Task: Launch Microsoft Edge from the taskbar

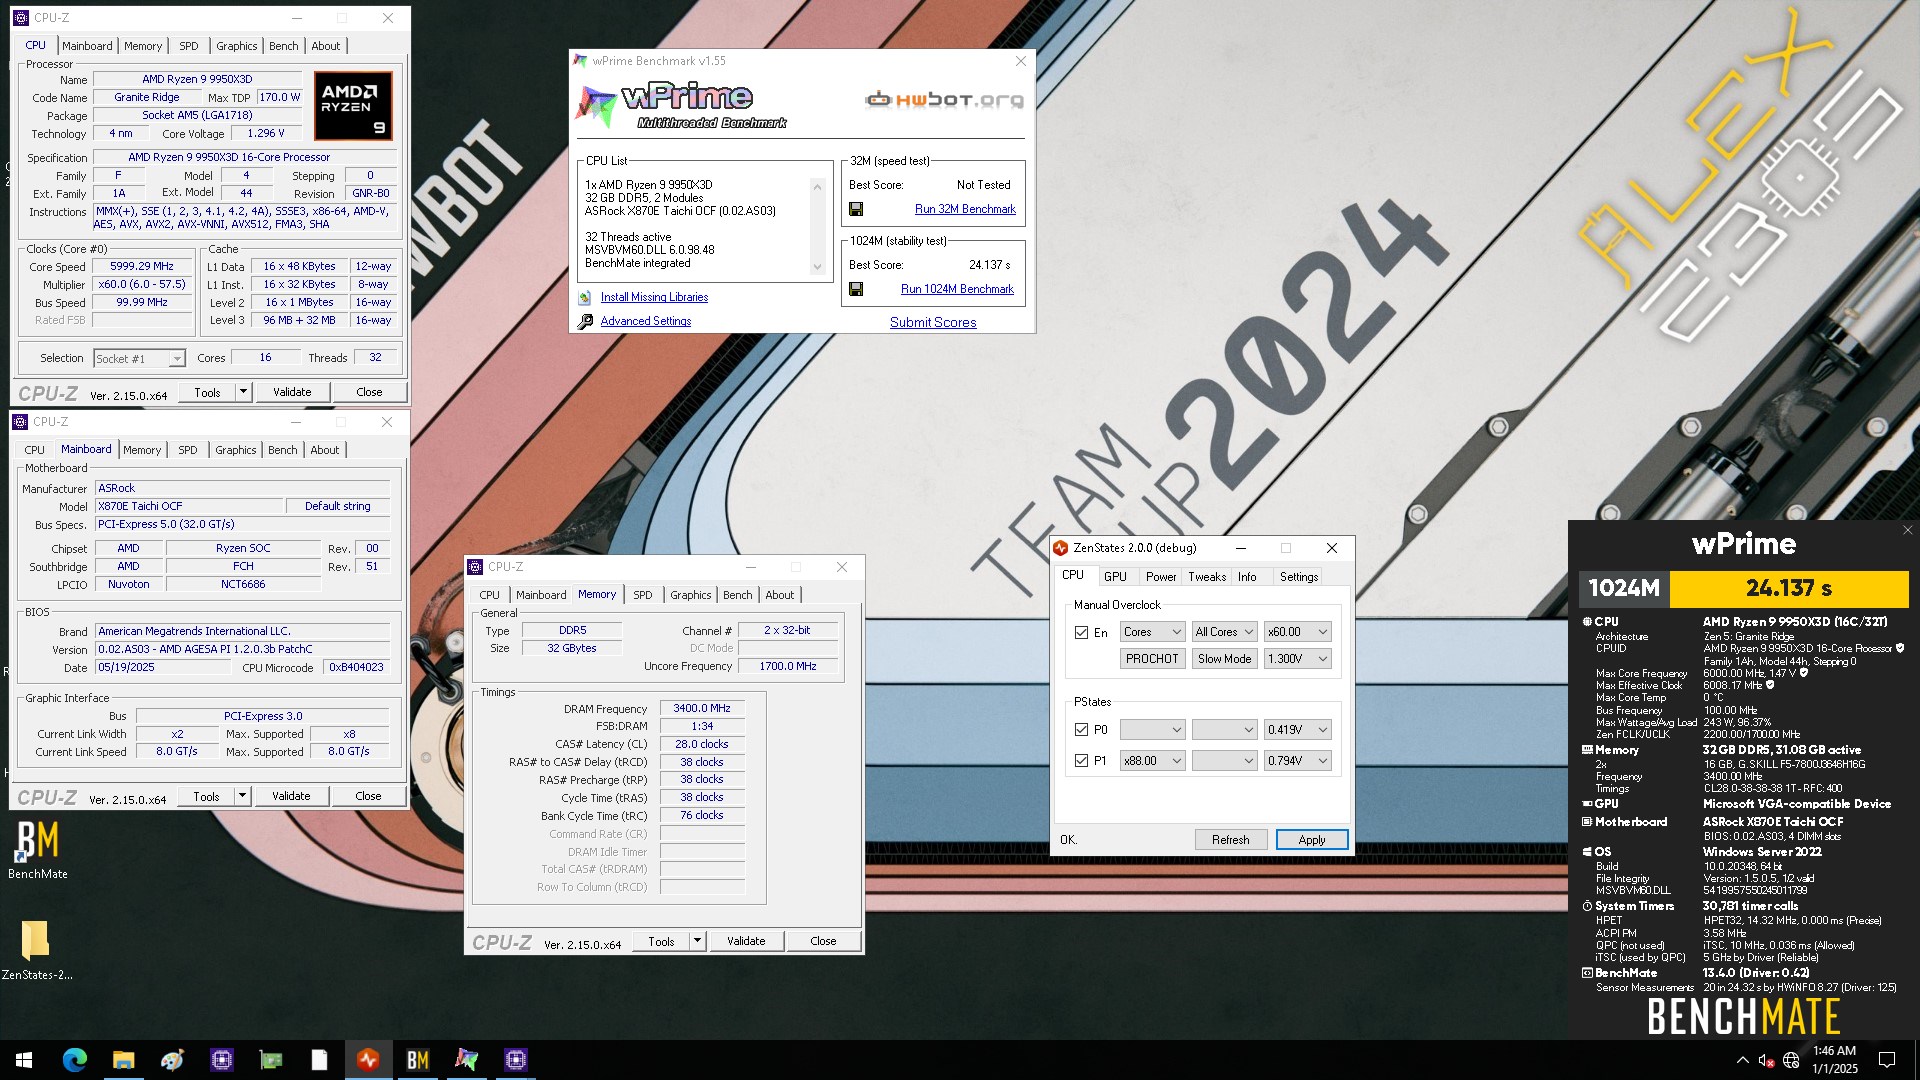Action: click(x=74, y=1060)
